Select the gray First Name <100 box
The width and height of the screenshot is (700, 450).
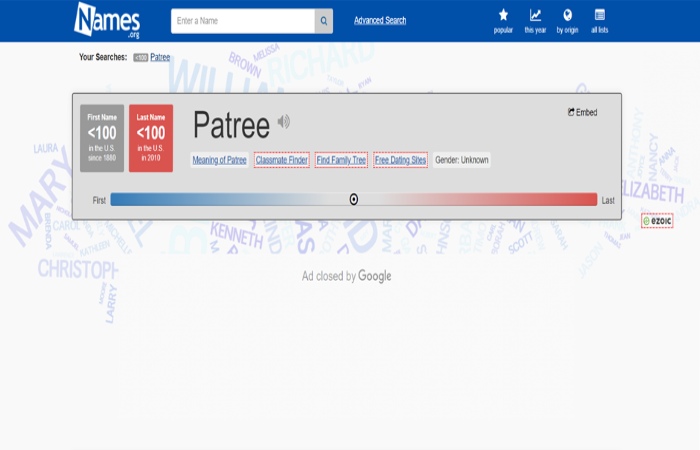coord(102,138)
